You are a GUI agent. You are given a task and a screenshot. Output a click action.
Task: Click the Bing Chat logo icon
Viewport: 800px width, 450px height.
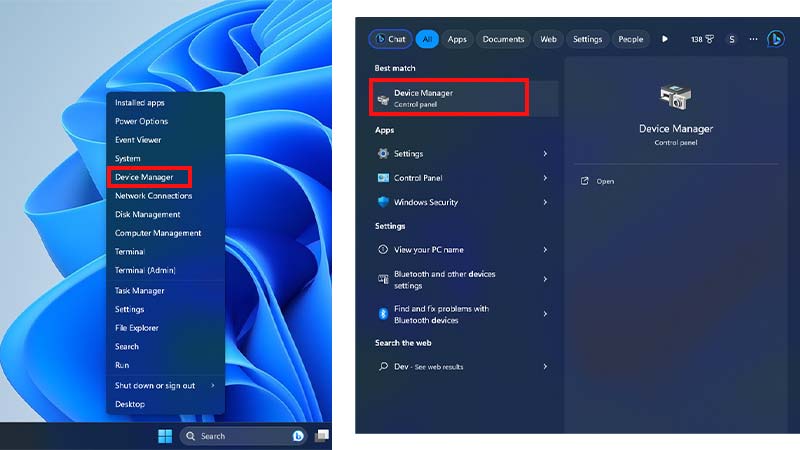[x=776, y=39]
